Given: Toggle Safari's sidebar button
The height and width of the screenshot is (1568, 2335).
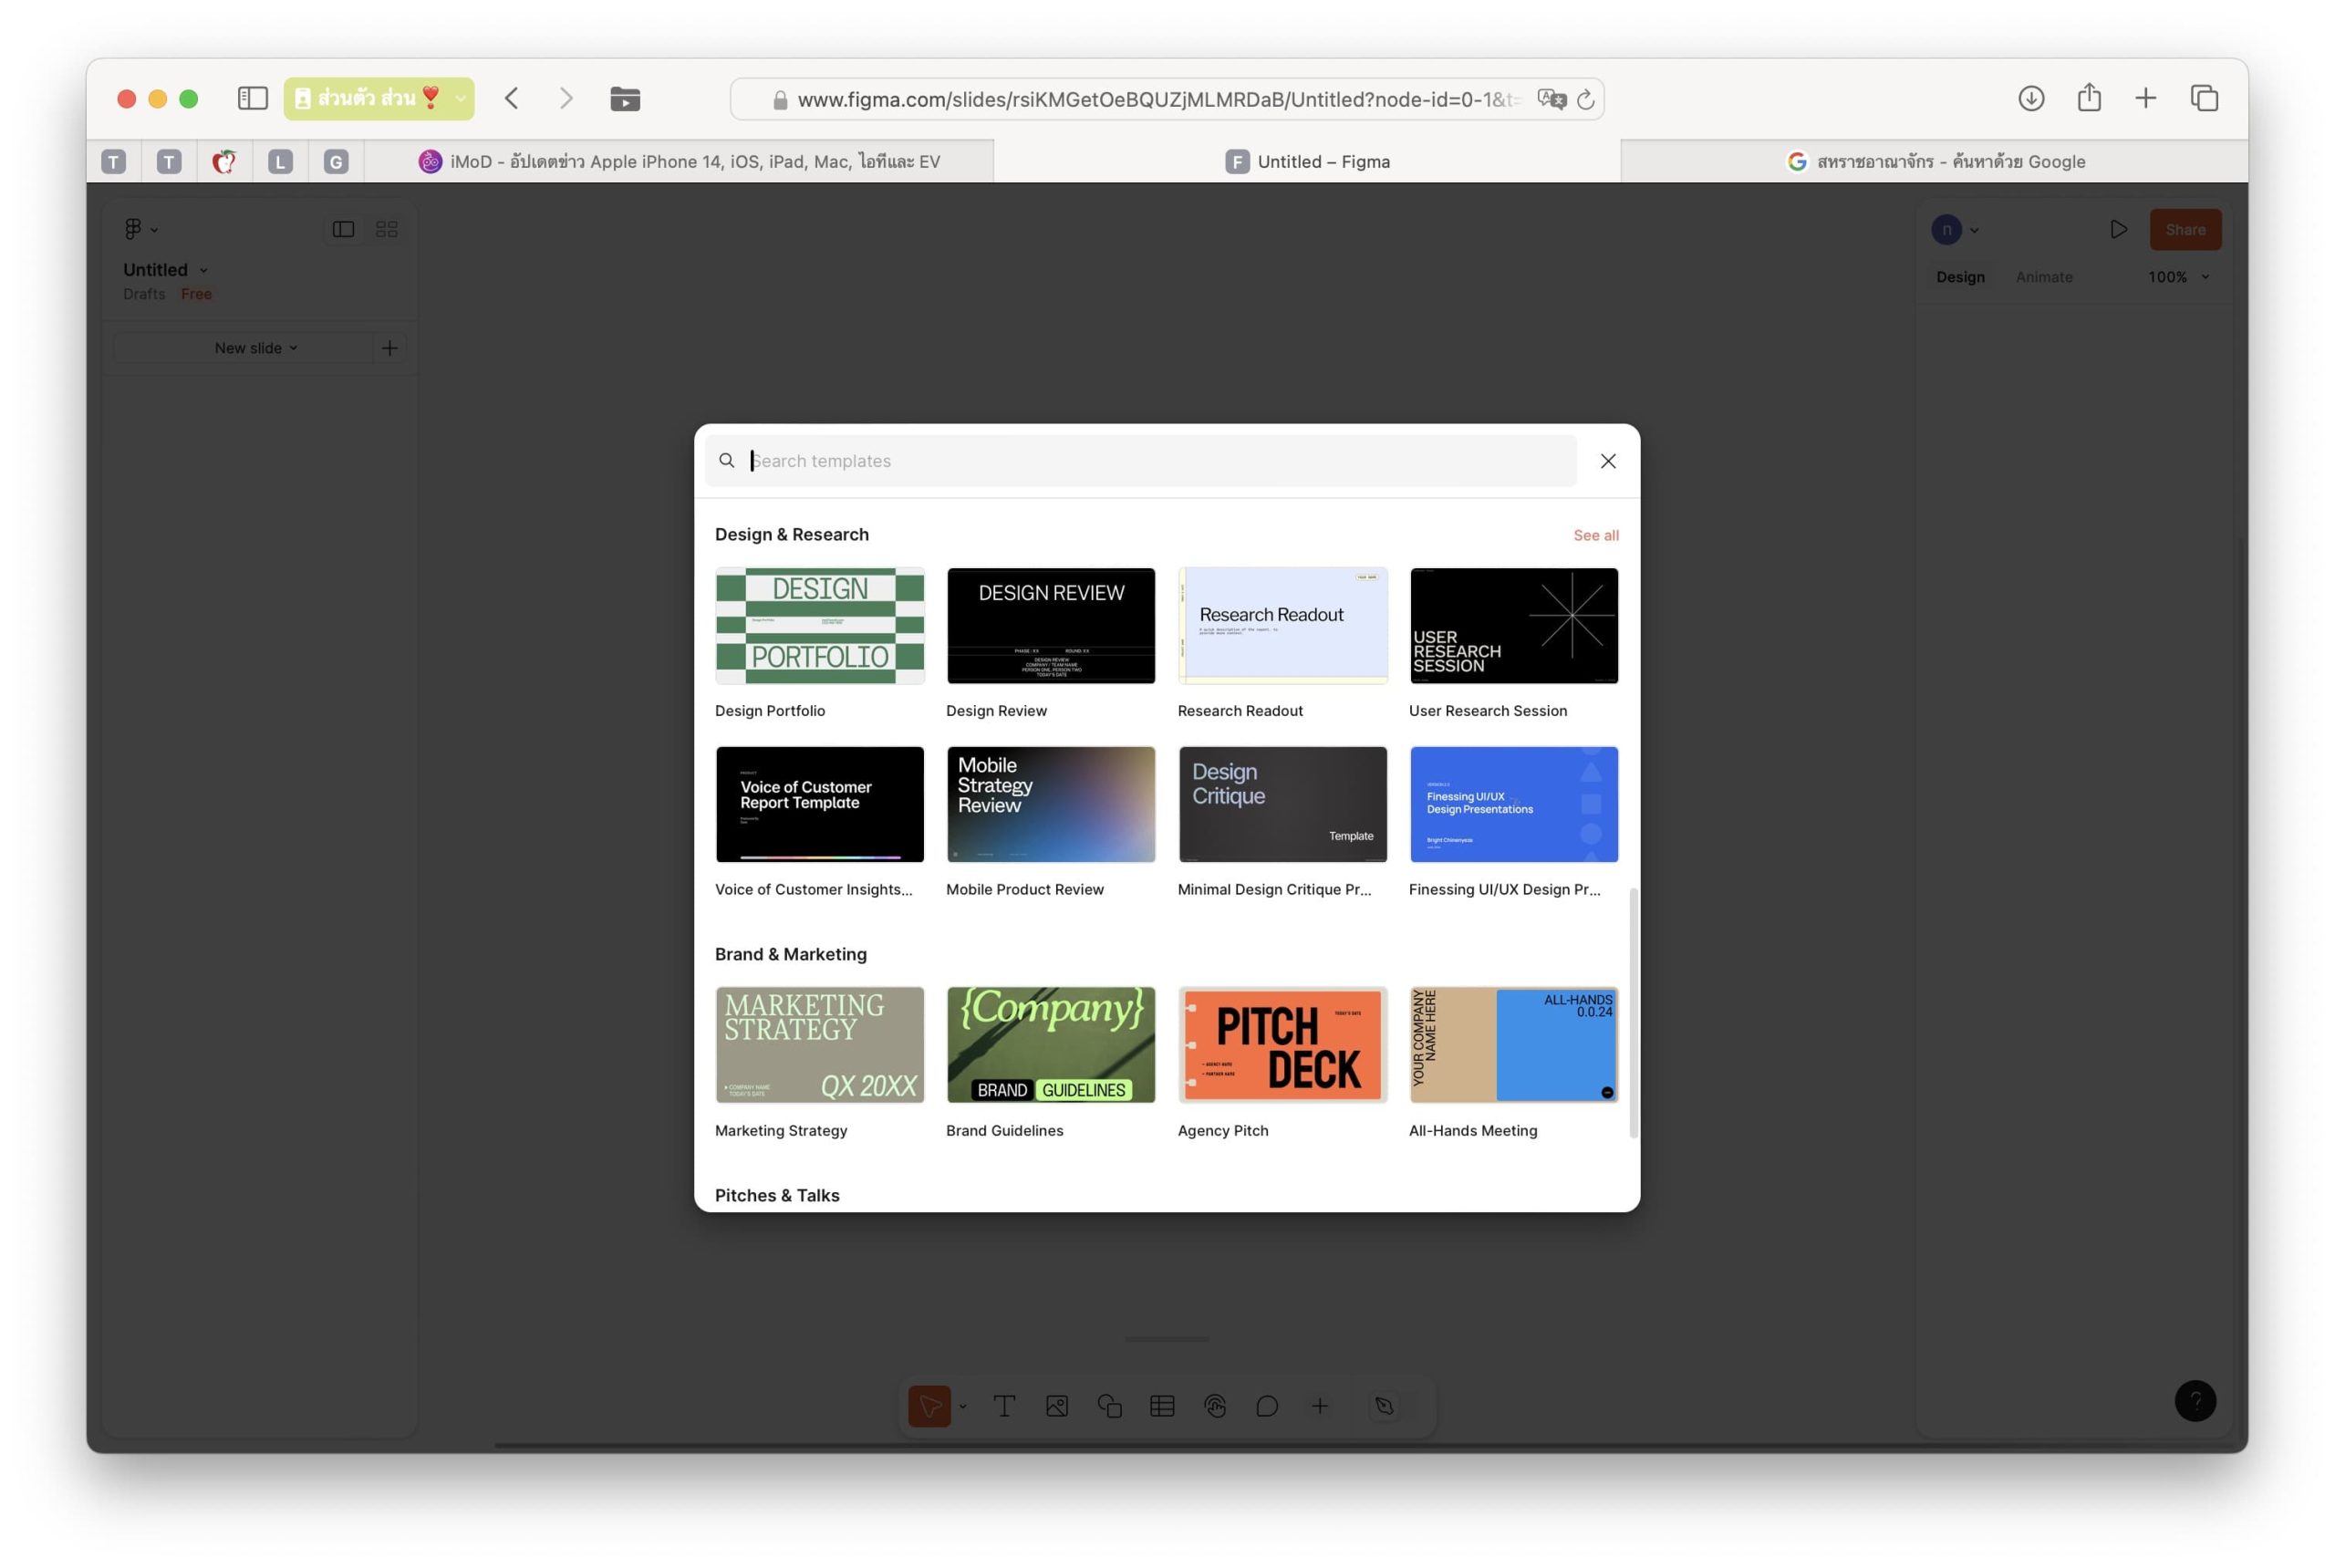Looking at the screenshot, I should (x=252, y=98).
